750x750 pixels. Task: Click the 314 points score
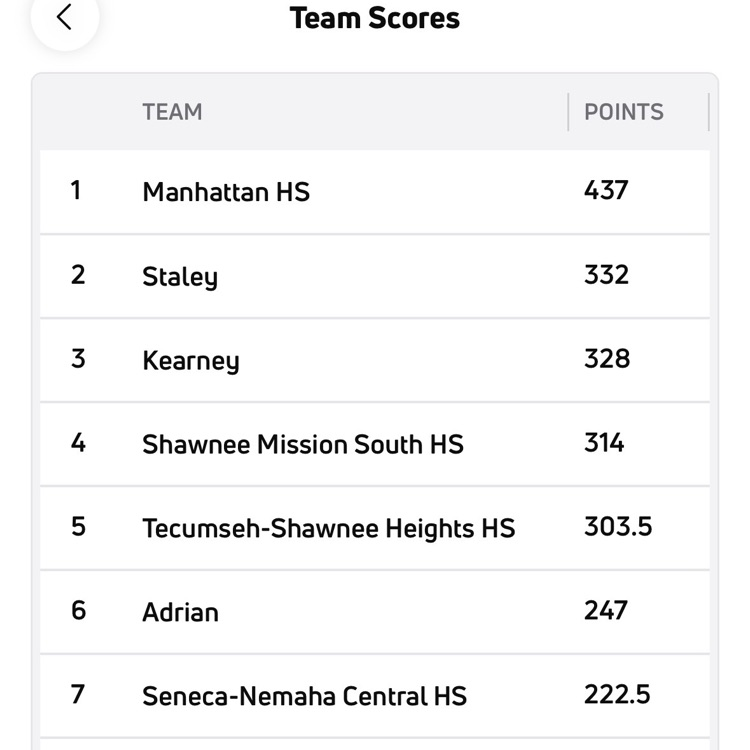pos(604,442)
